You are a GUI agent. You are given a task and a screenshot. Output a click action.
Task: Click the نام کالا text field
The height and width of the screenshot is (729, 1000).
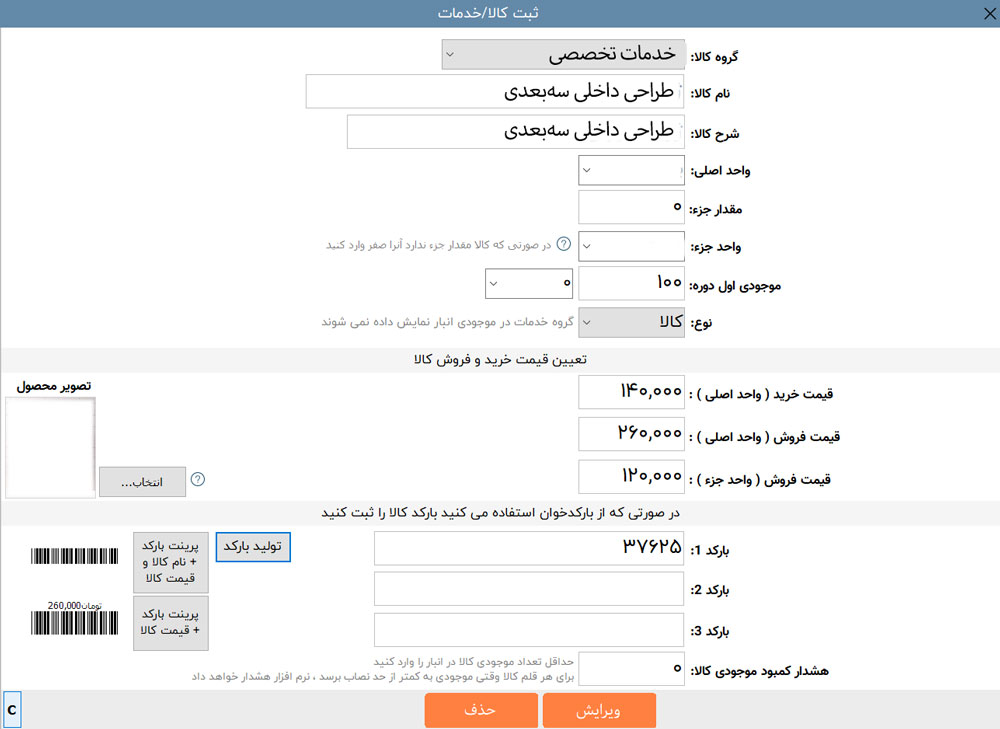[495, 92]
